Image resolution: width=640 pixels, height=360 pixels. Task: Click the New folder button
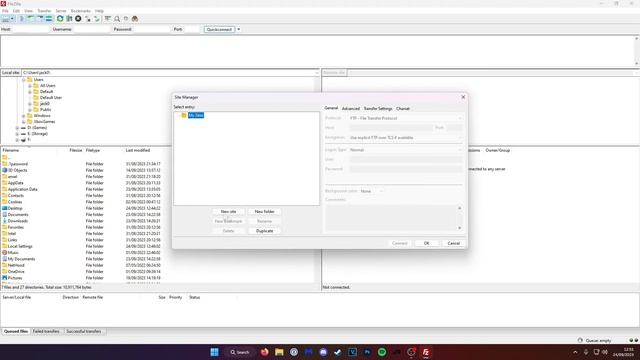click(x=264, y=211)
